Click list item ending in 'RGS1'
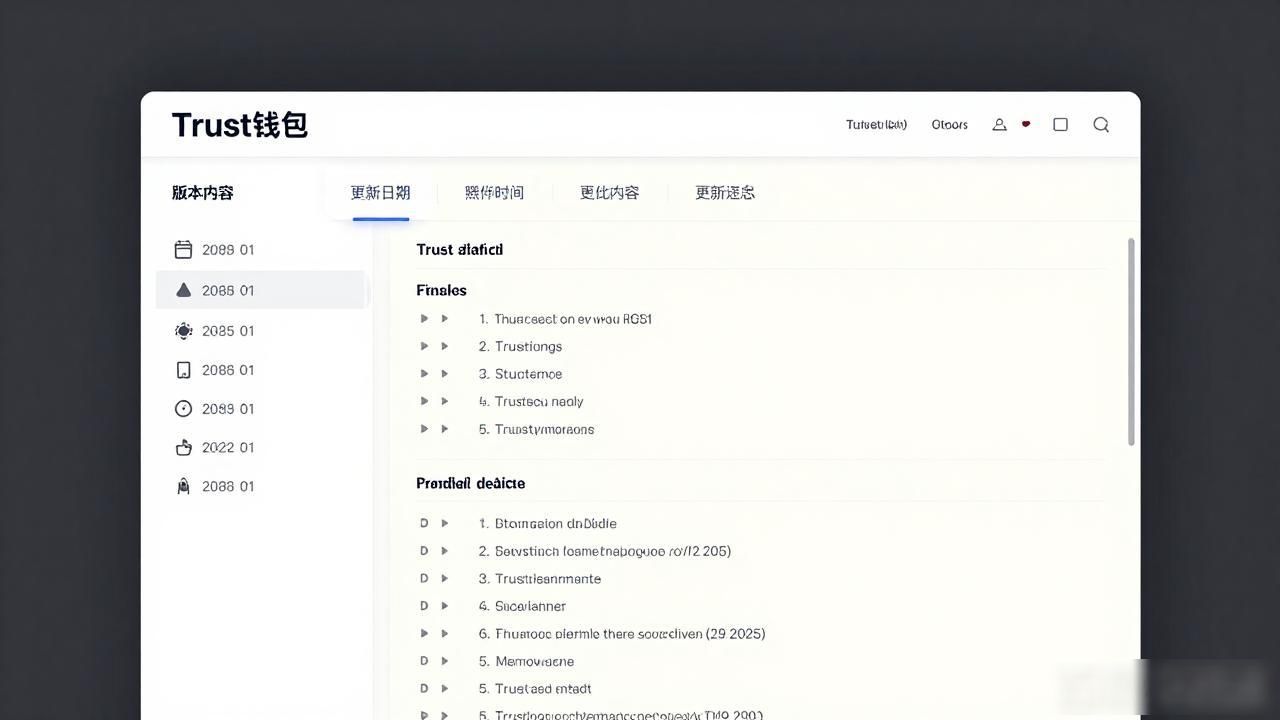1280x720 pixels. coord(565,319)
